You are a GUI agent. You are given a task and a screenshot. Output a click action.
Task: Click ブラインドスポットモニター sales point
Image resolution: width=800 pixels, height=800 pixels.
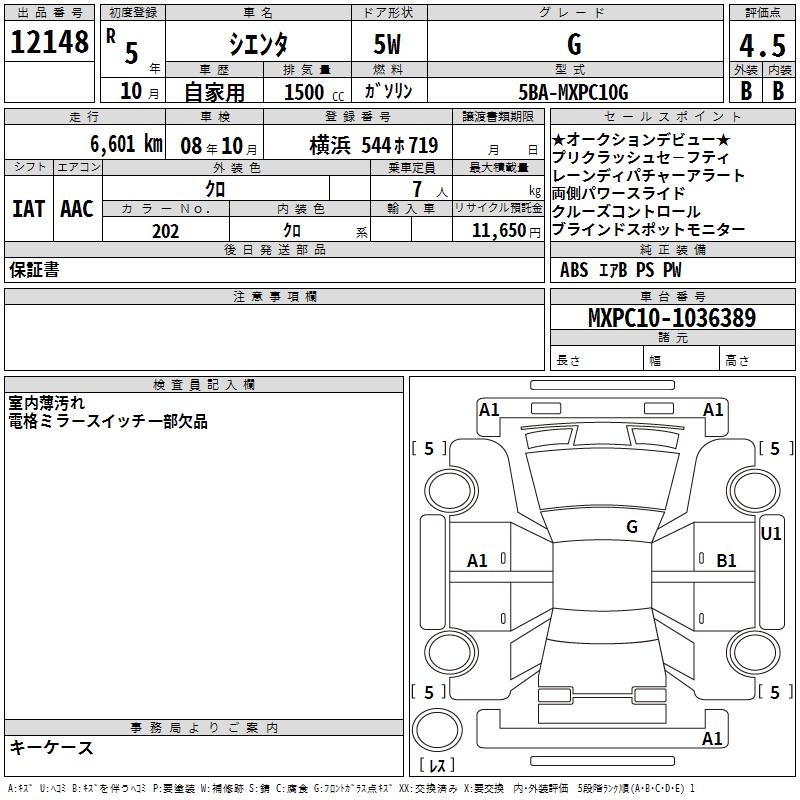pyautogui.click(x=648, y=230)
